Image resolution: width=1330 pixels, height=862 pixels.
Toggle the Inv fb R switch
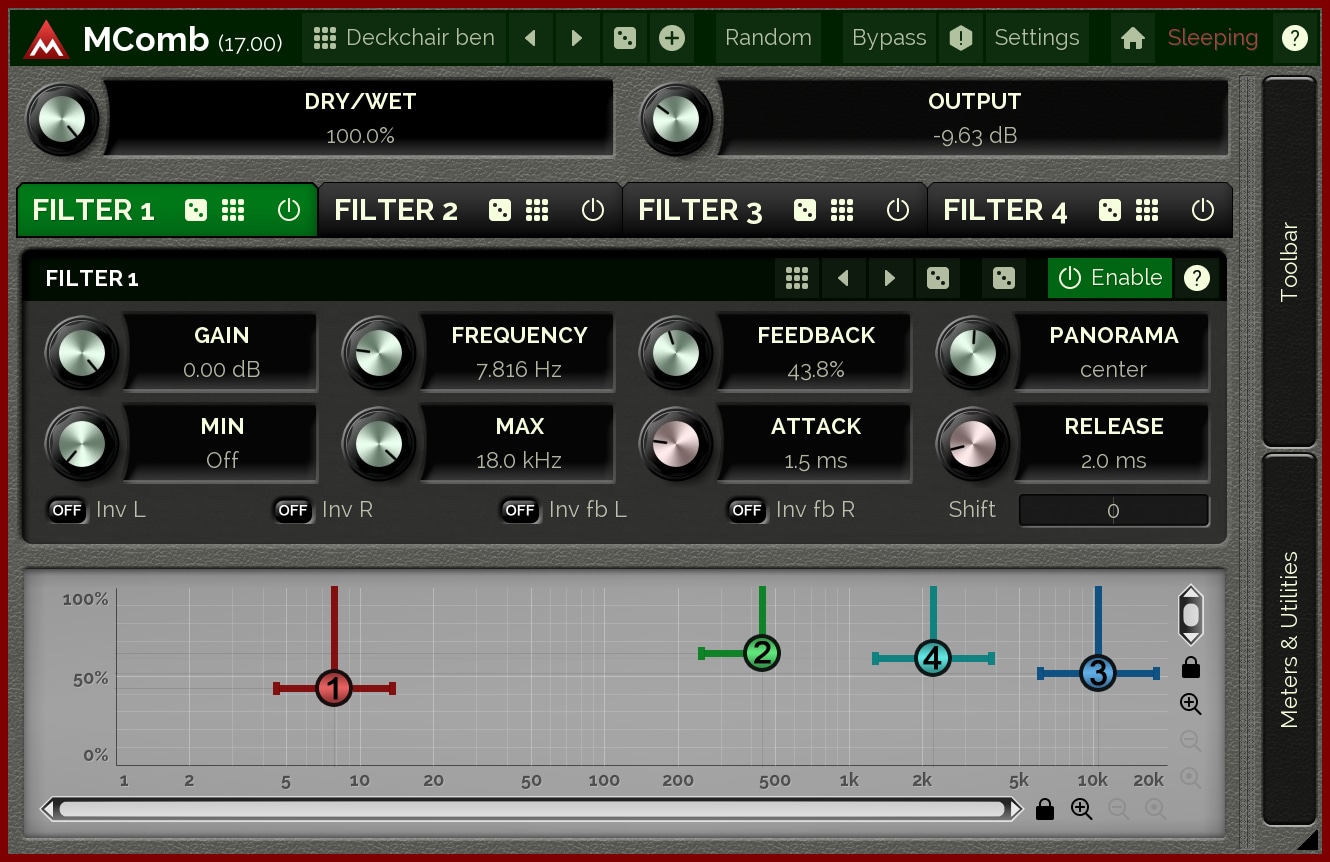click(x=747, y=510)
